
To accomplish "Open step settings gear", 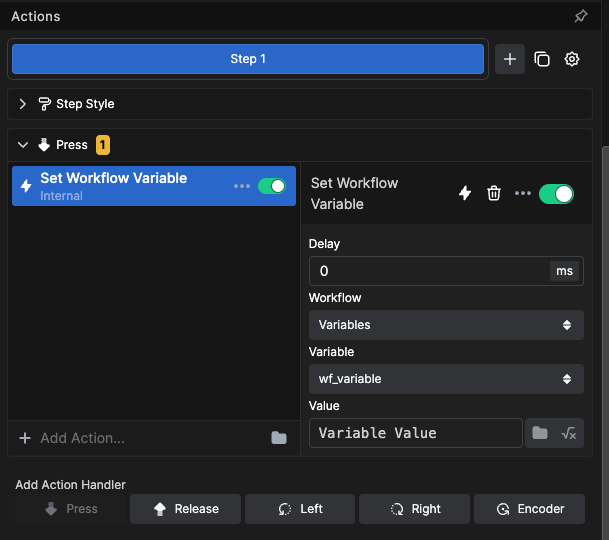I will (x=572, y=59).
